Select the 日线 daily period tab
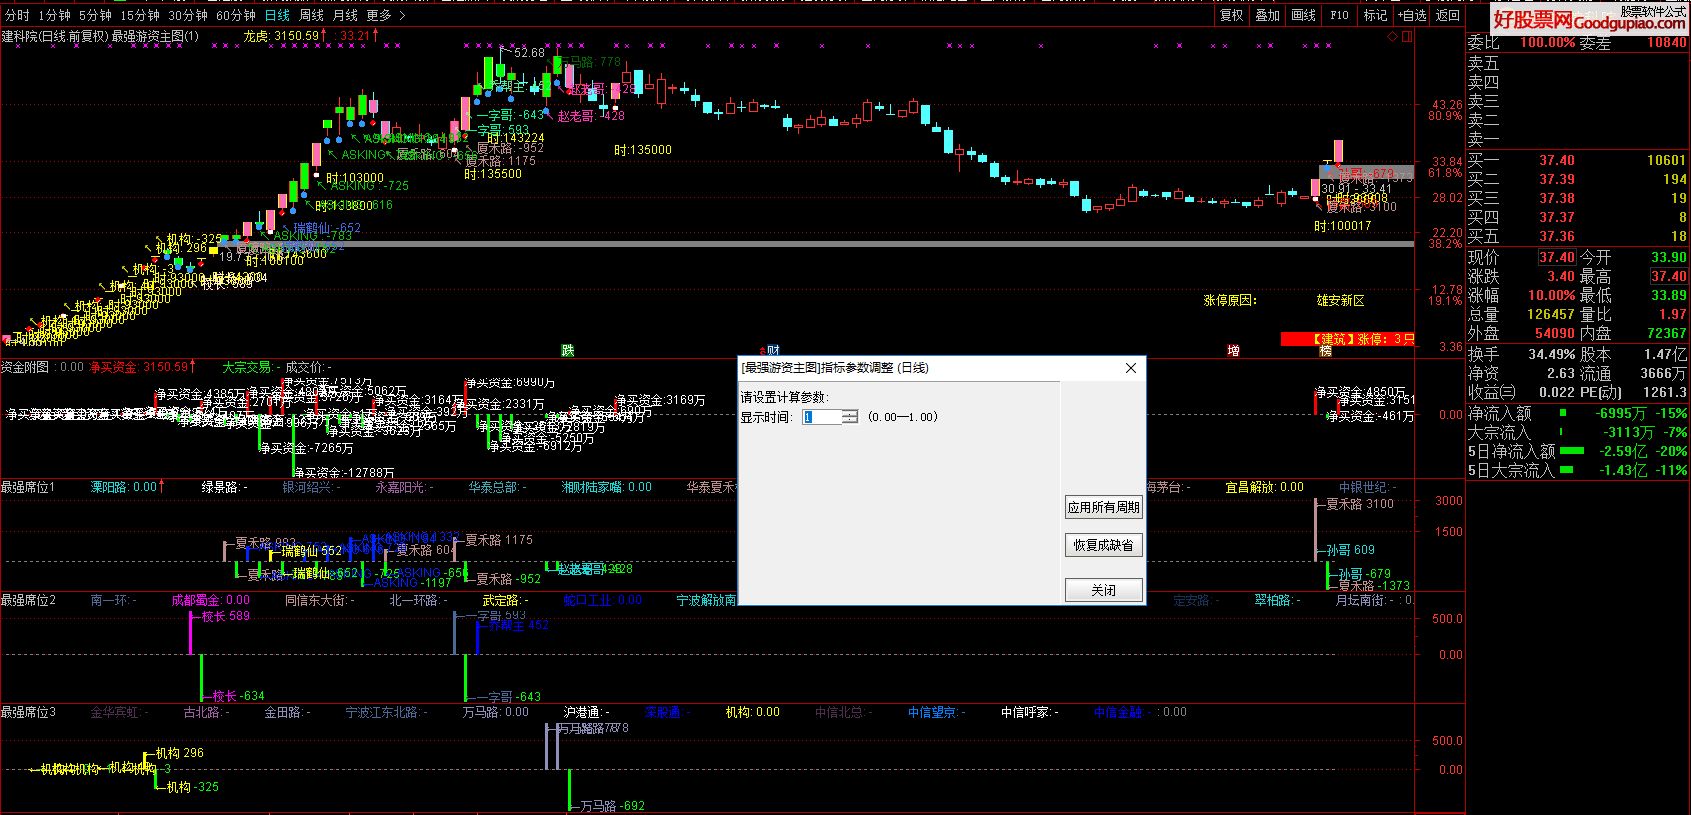This screenshot has height=815, width=1691. point(277,15)
